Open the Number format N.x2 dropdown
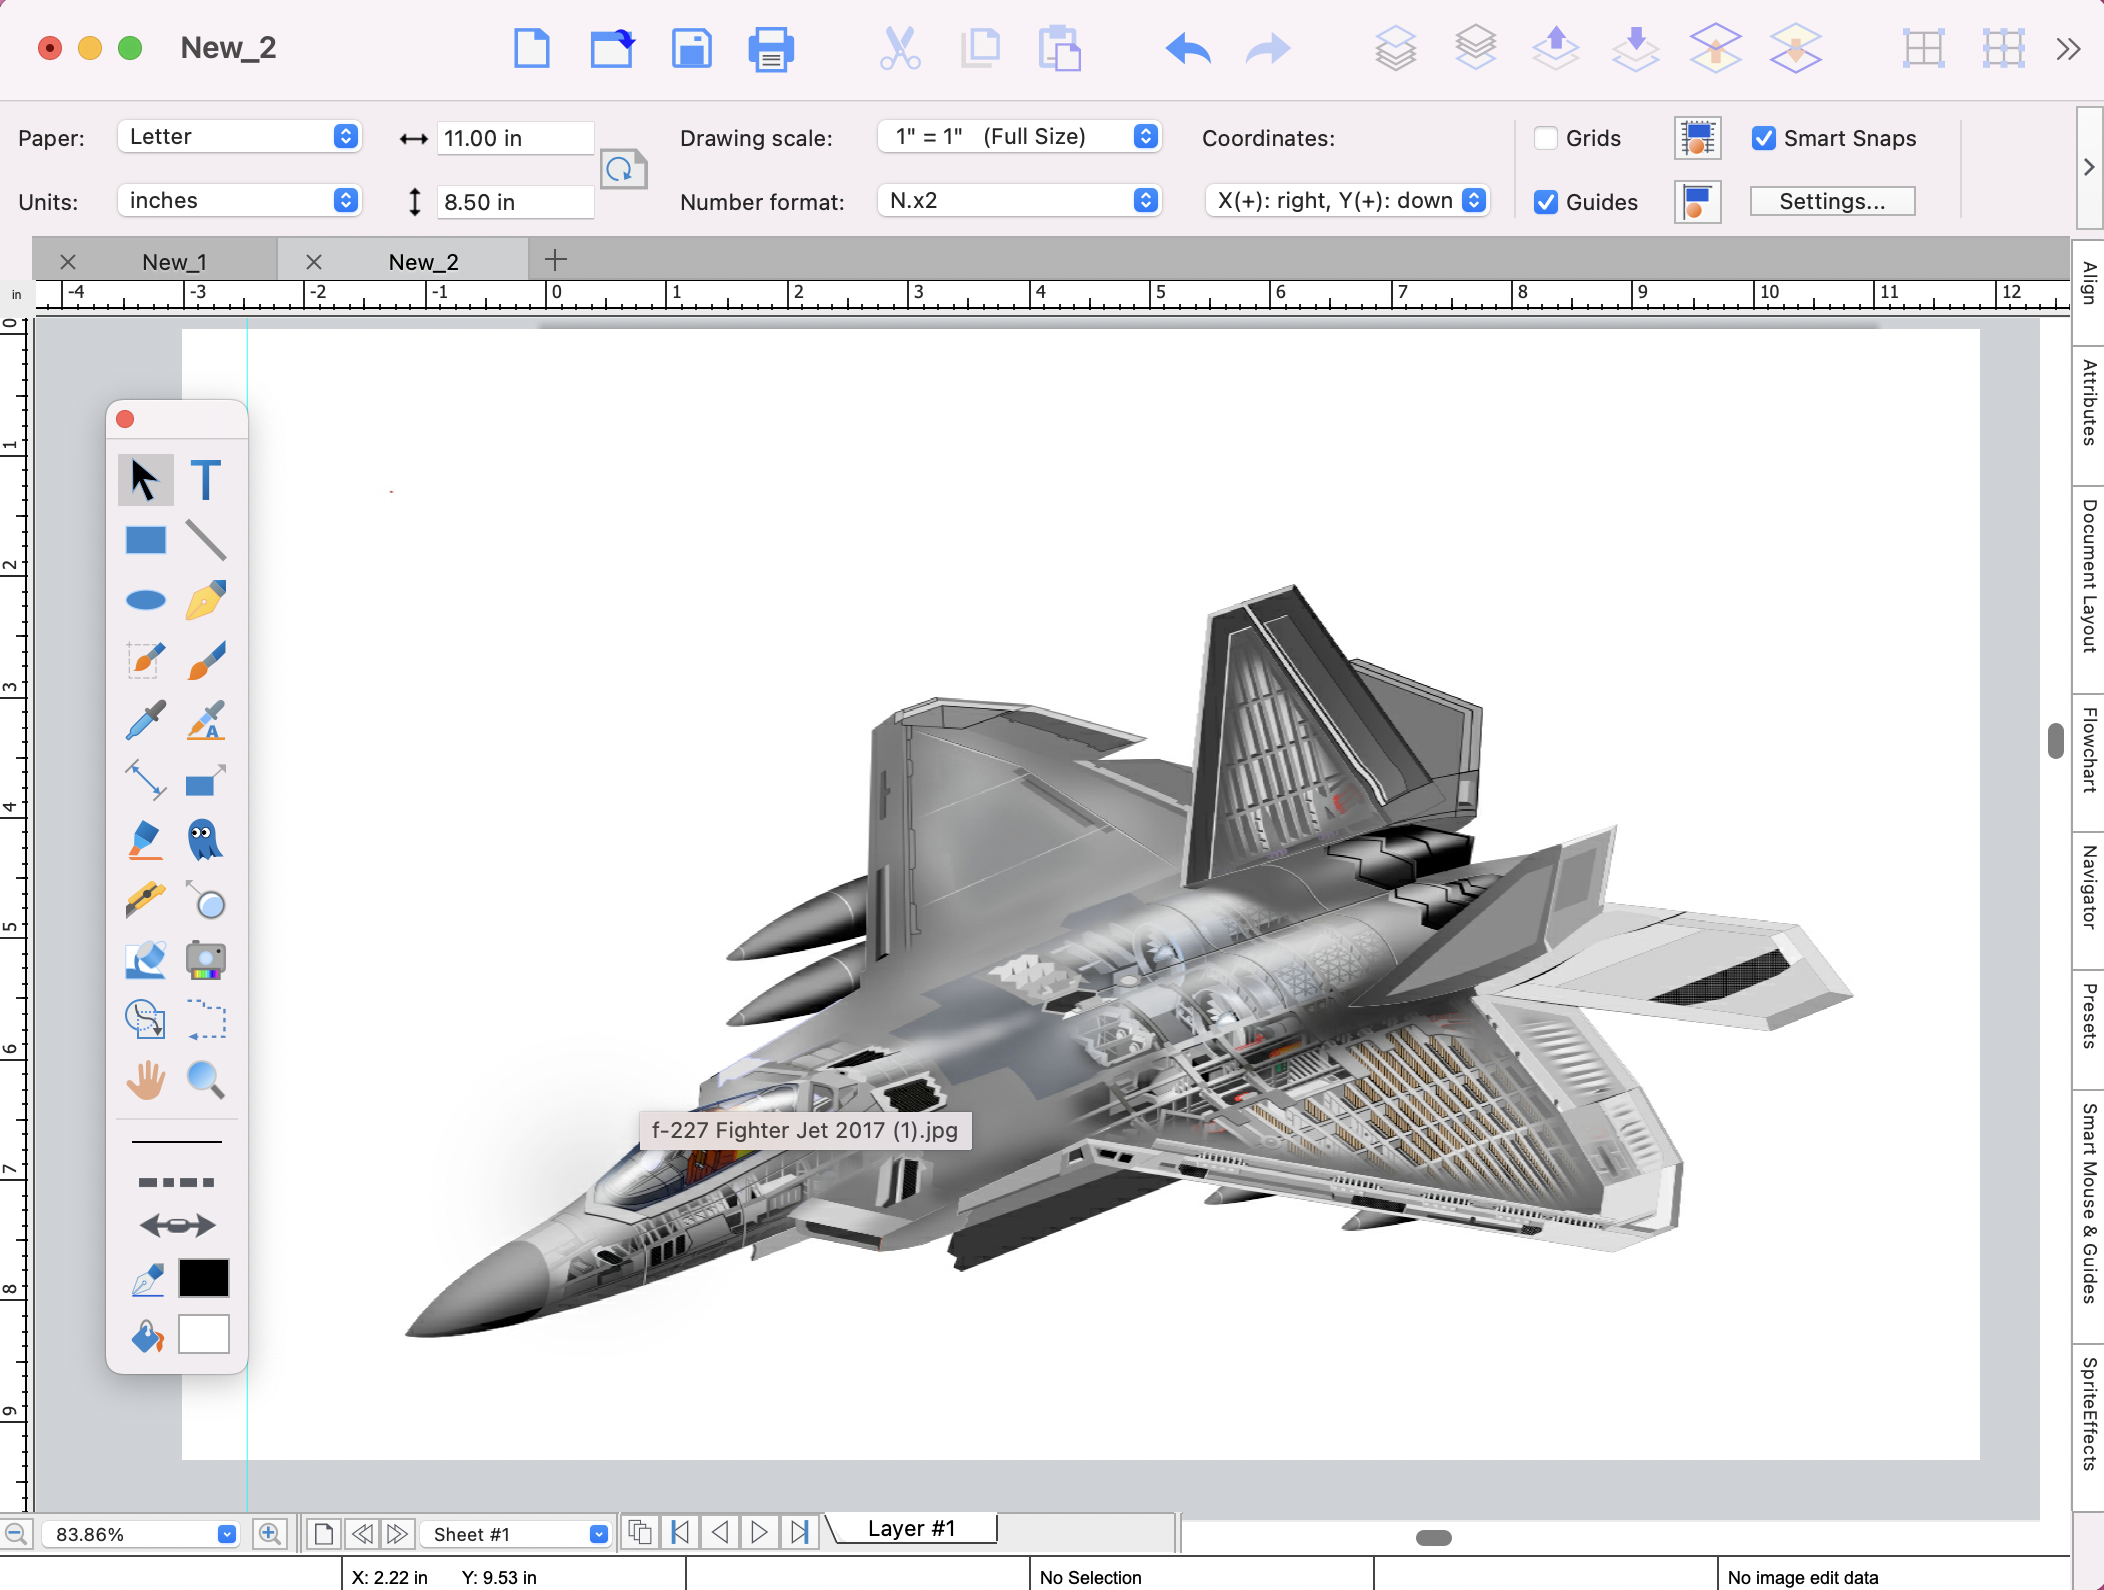 point(1019,201)
